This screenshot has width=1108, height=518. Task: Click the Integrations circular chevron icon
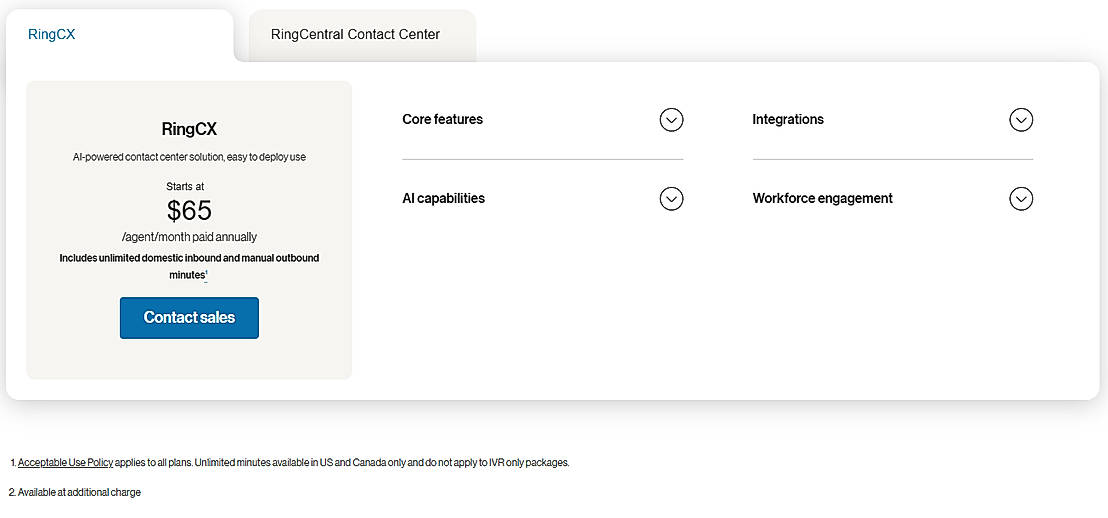pos(1020,120)
